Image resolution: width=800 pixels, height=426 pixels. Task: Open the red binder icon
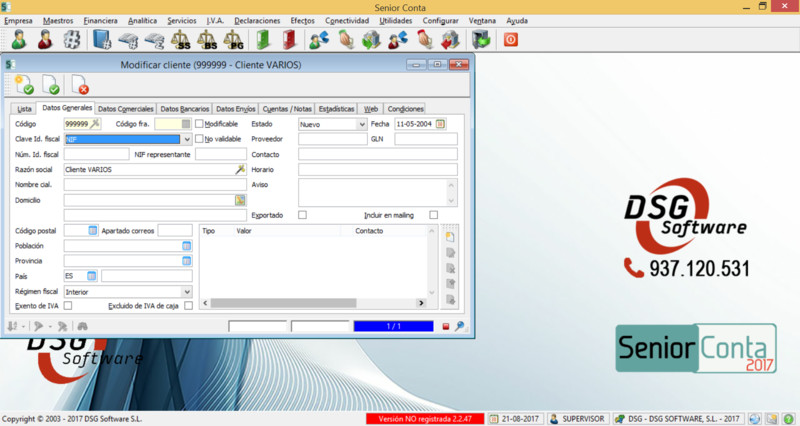tap(289, 40)
